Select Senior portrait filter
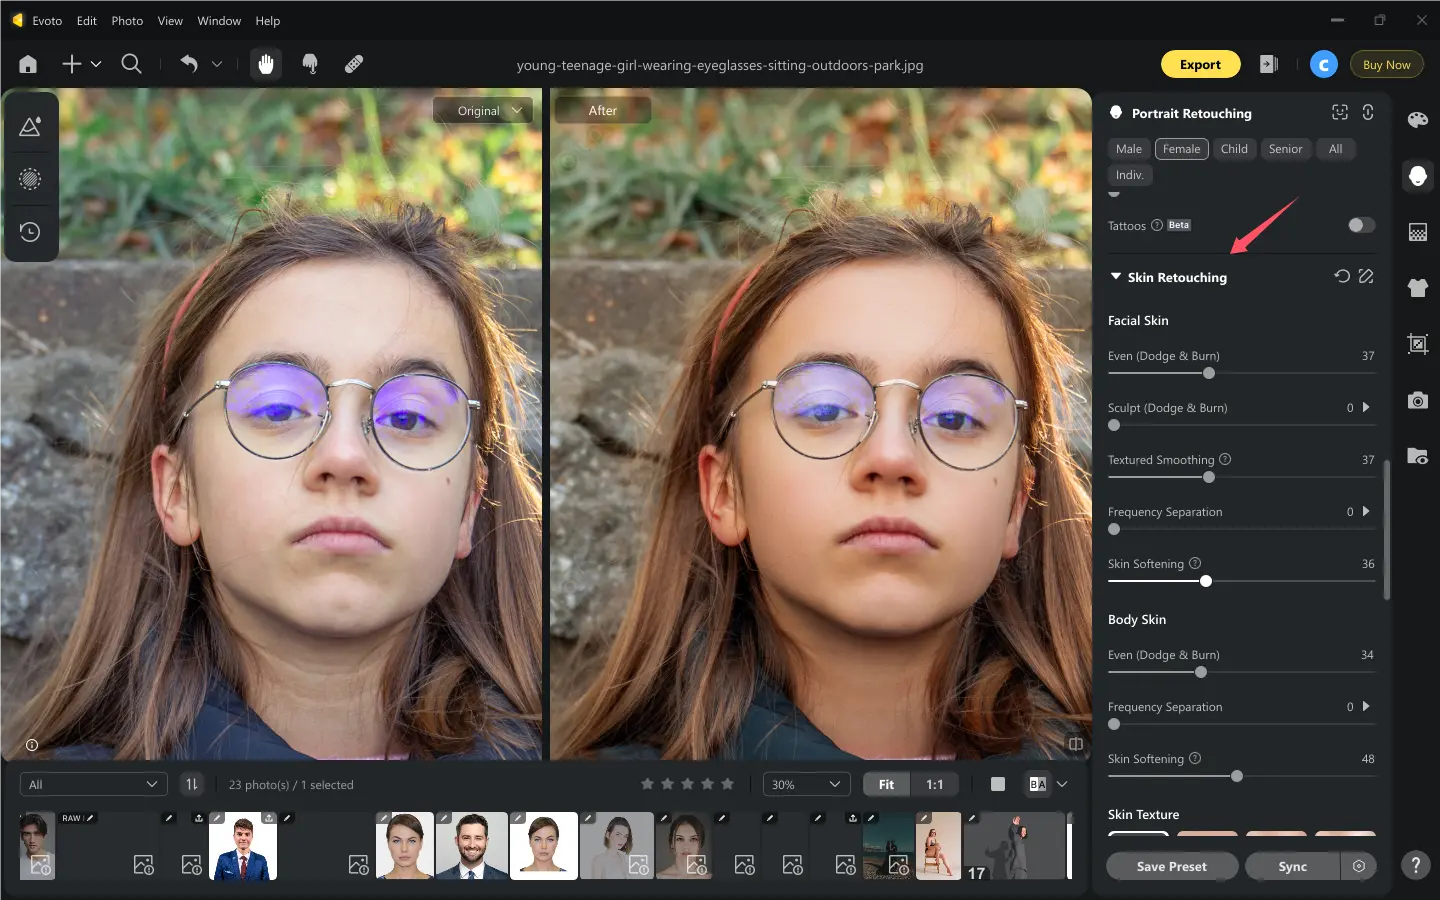The height and width of the screenshot is (900, 1440). pyautogui.click(x=1286, y=149)
